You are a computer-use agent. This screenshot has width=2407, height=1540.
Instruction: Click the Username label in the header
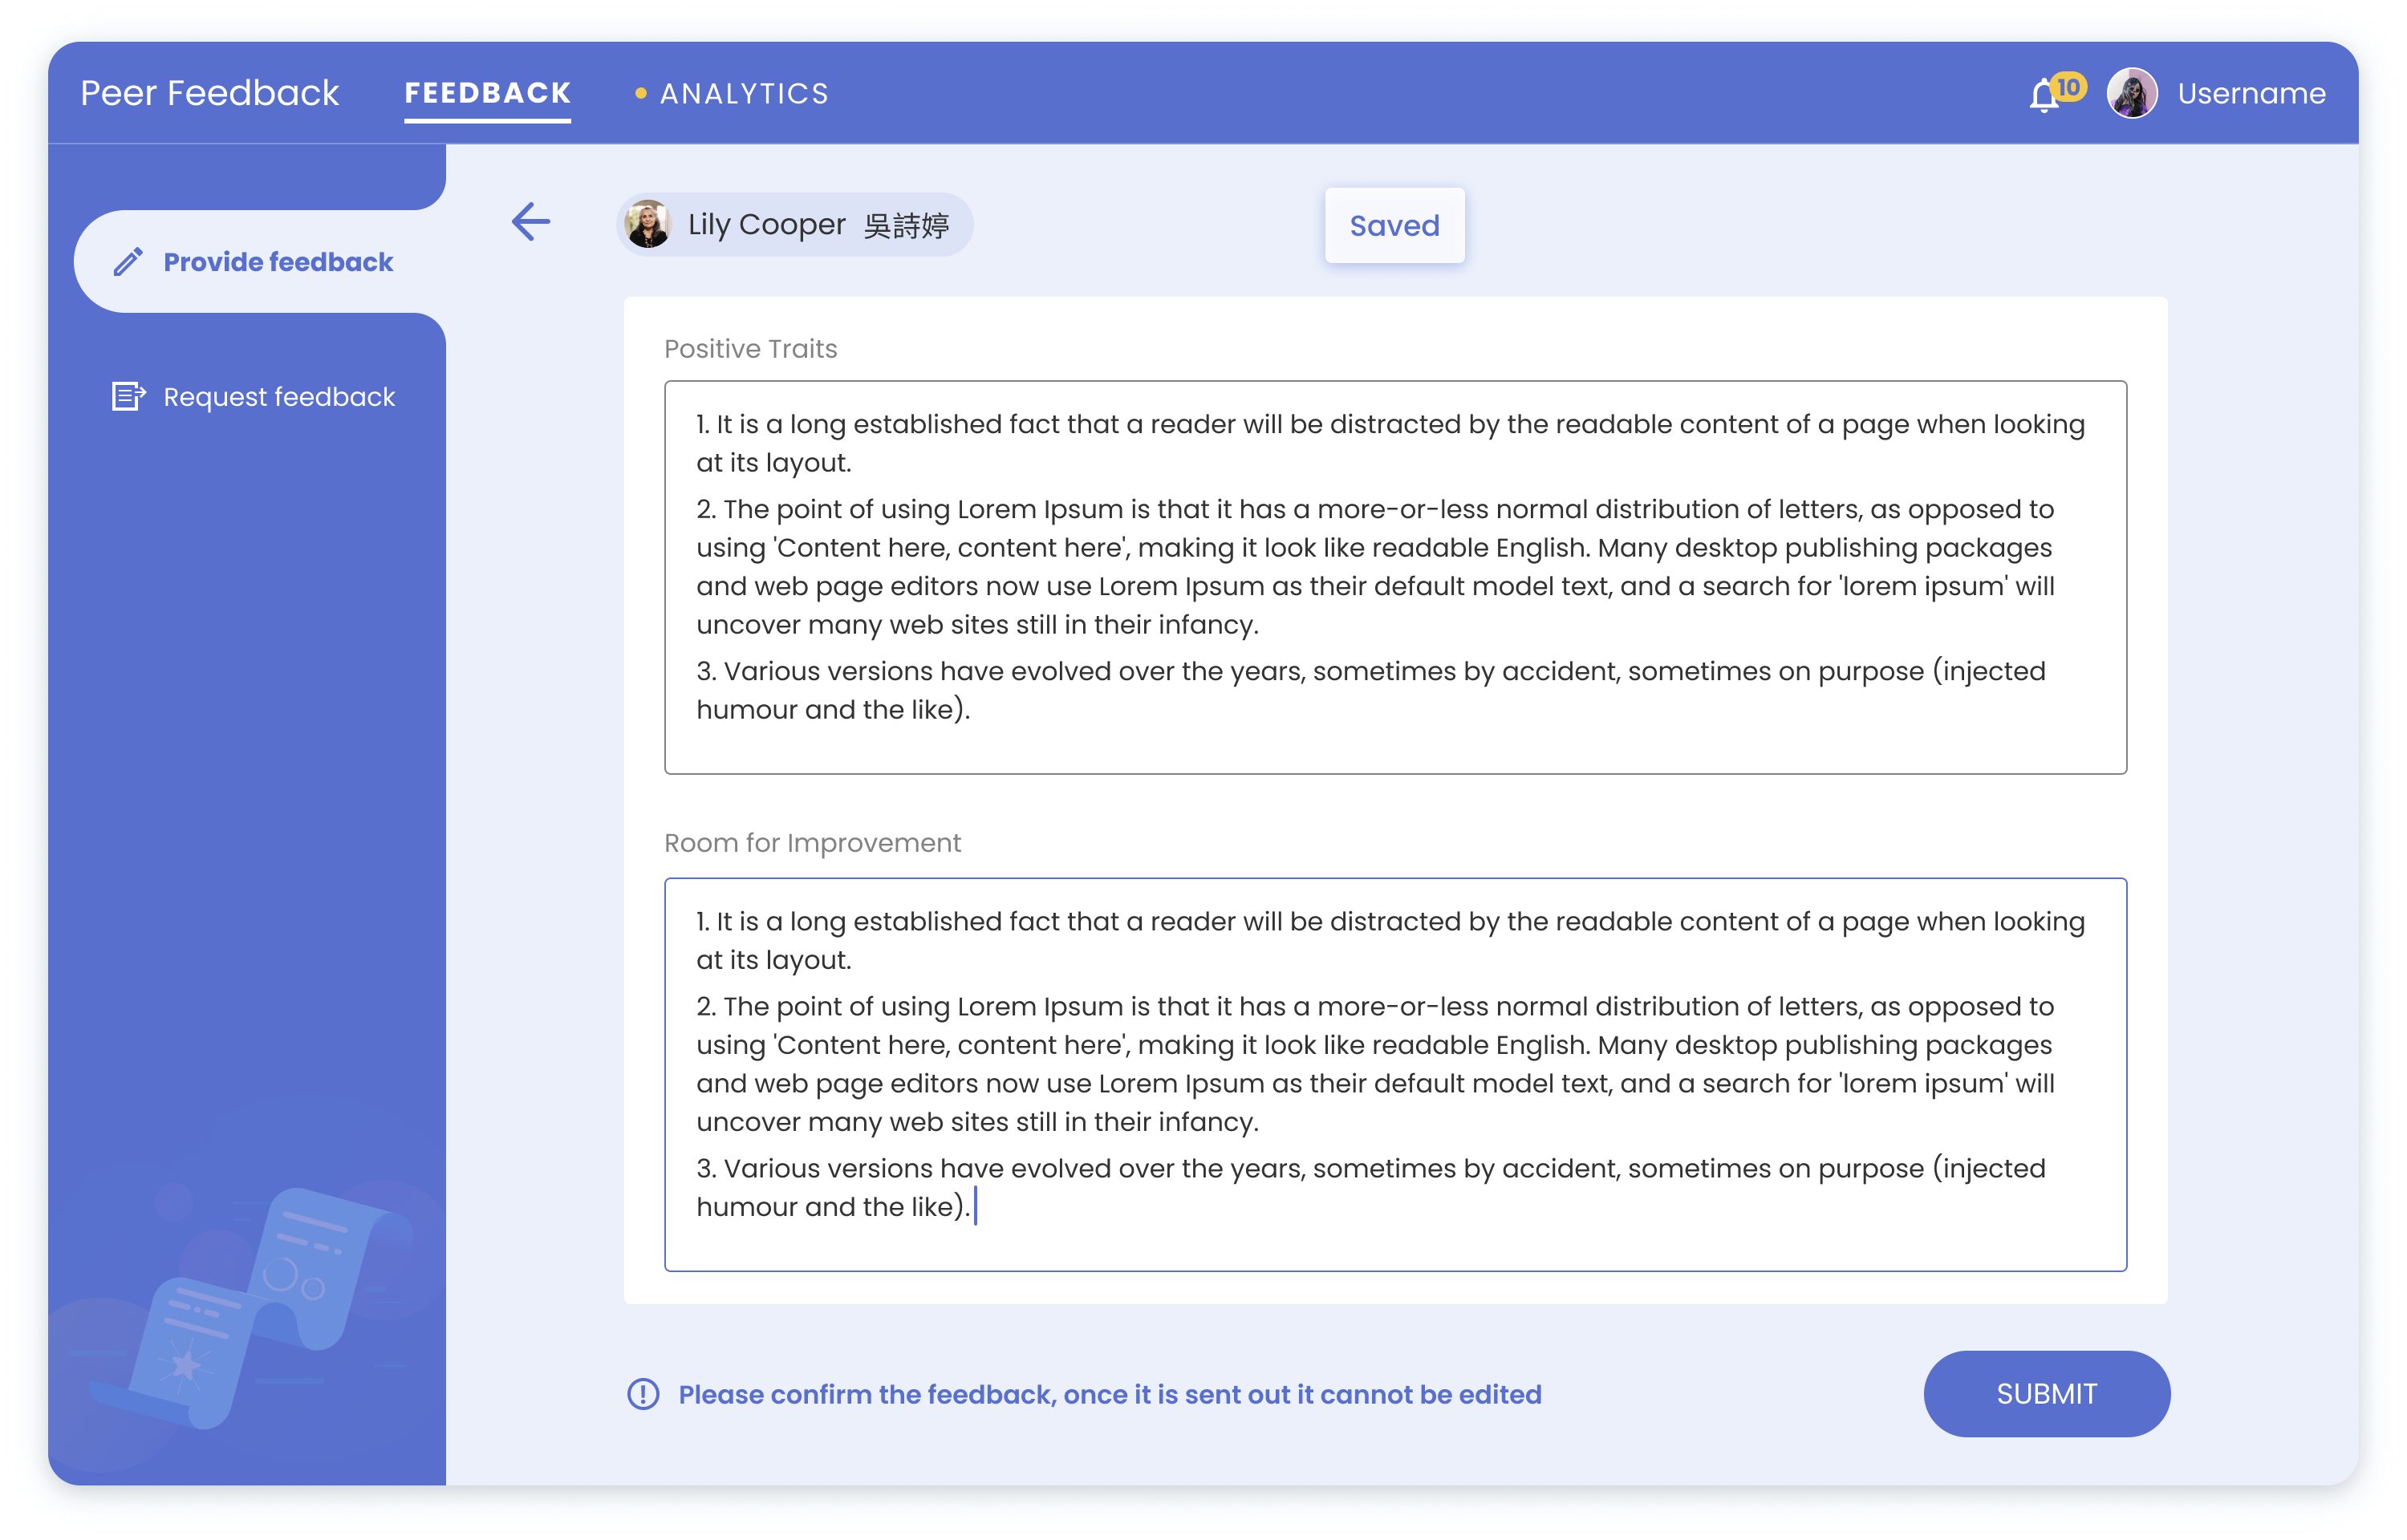coord(2251,94)
